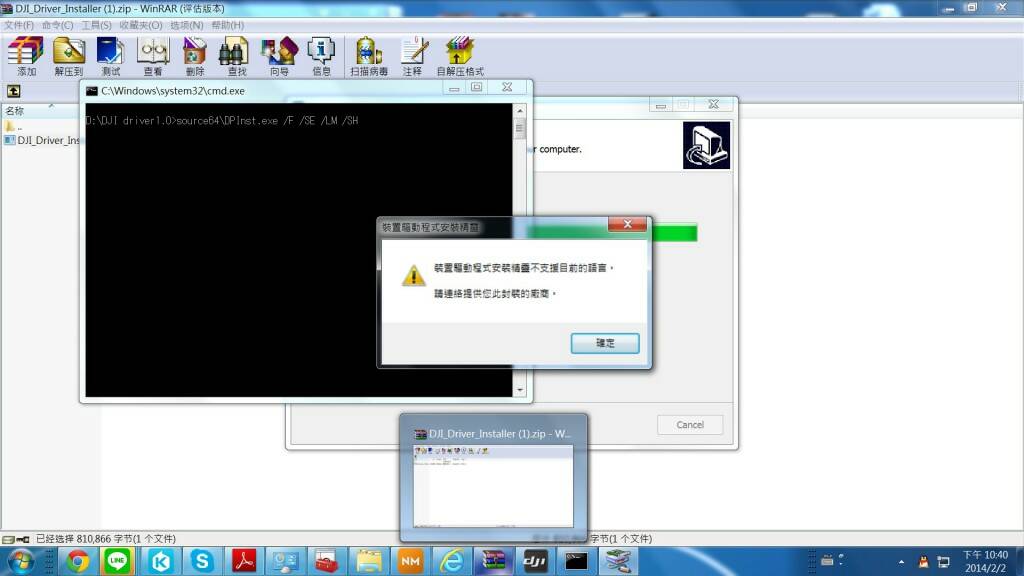Image resolution: width=1024 pixels, height=576 pixels.
Task: Open the orange NM app on the taskbar
Action: click(410, 561)
